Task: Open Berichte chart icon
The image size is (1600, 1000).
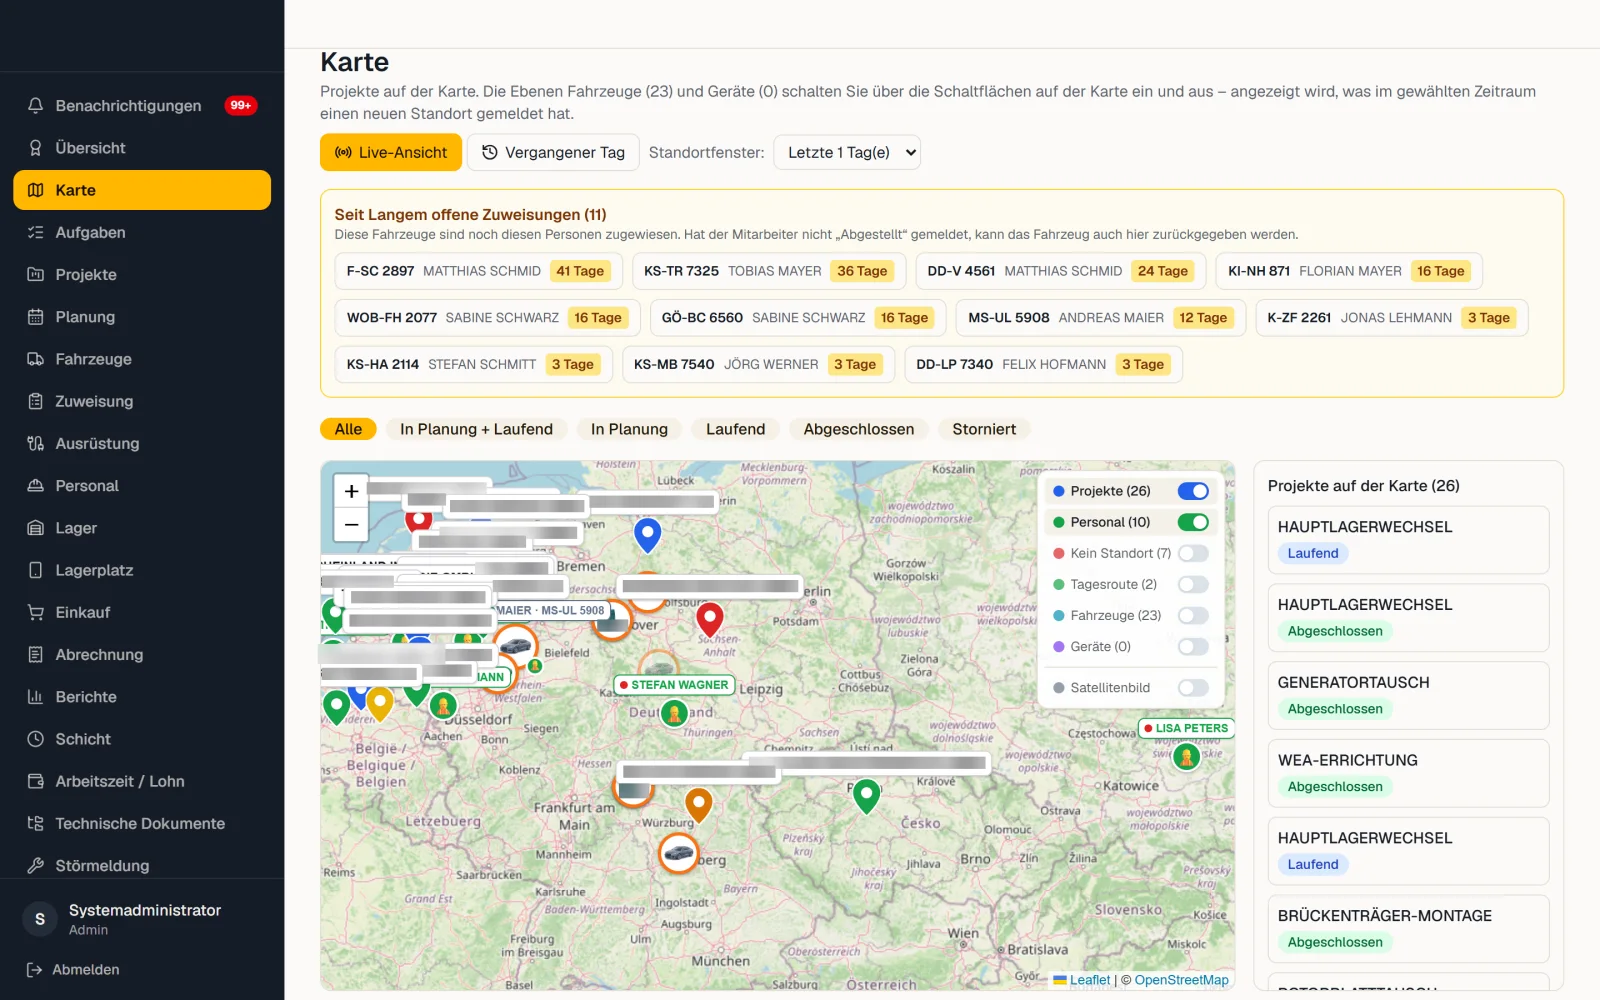Action: 36,697
